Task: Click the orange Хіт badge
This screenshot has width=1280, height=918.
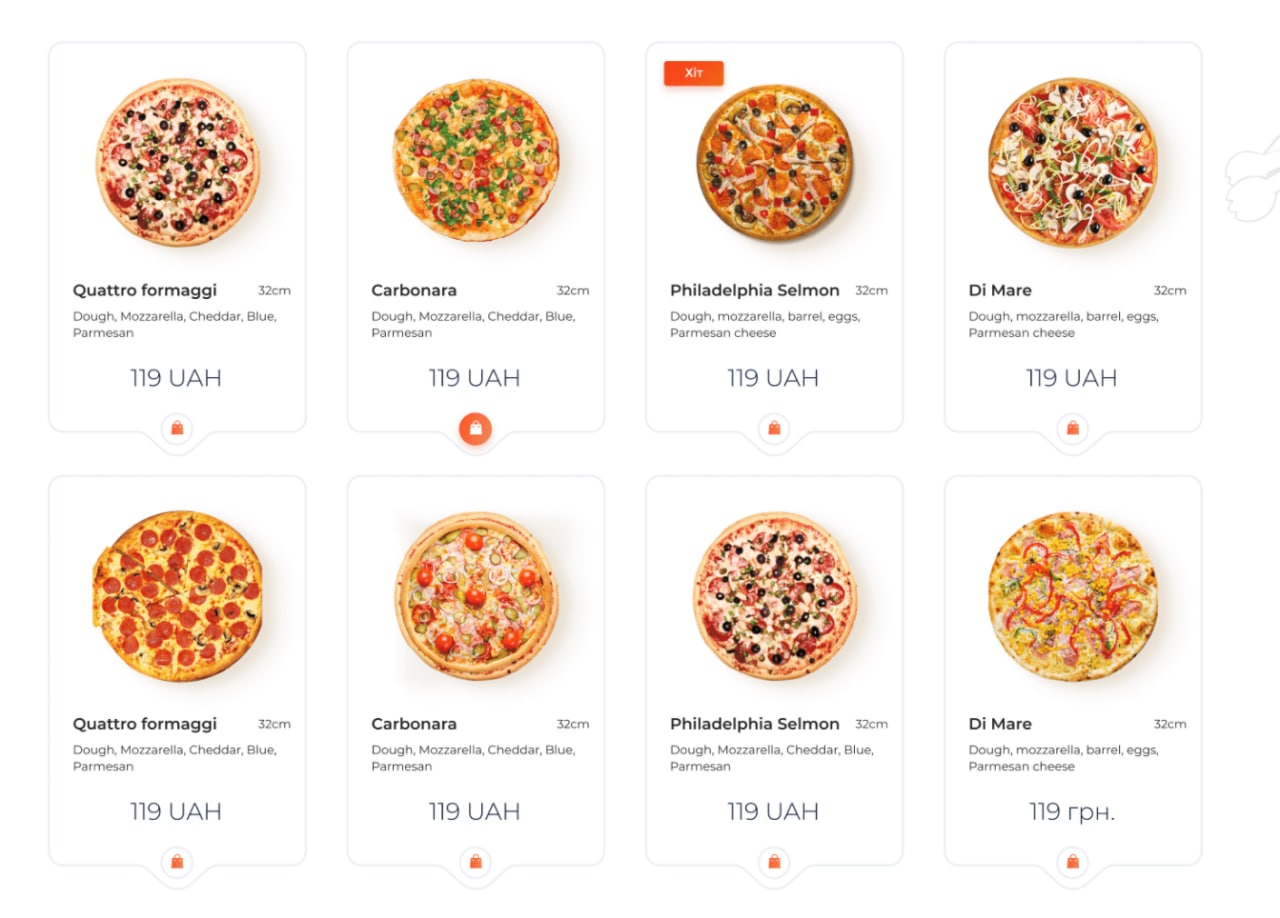Action: 693,74
